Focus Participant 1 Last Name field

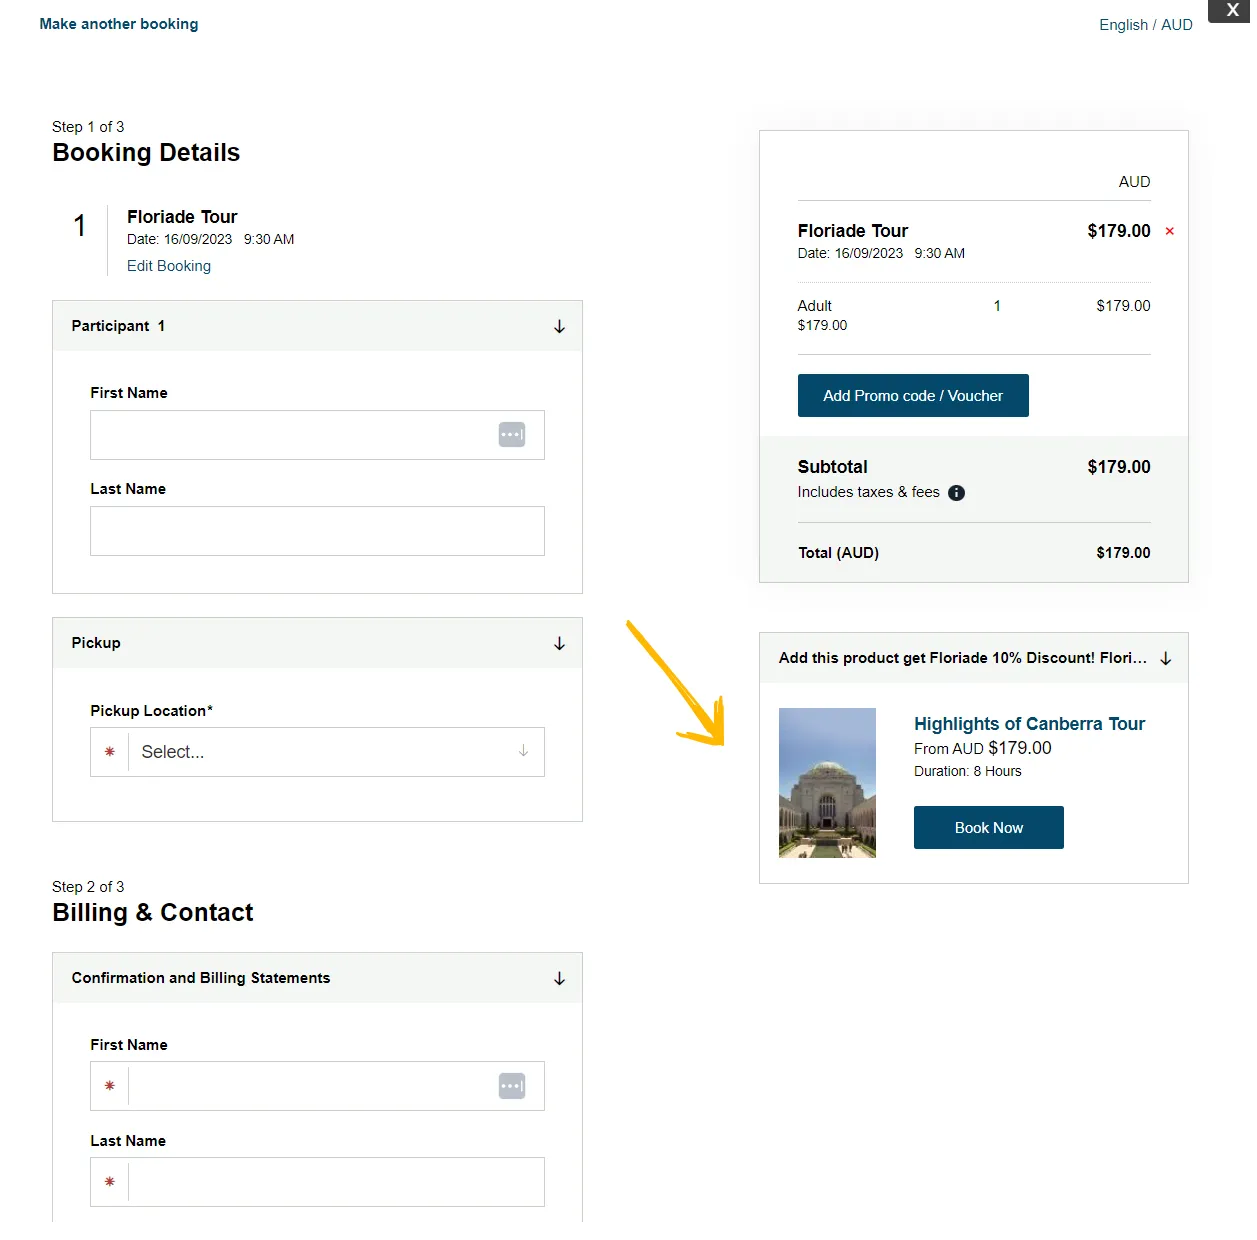pyautogui.click(x=317, y=531)
